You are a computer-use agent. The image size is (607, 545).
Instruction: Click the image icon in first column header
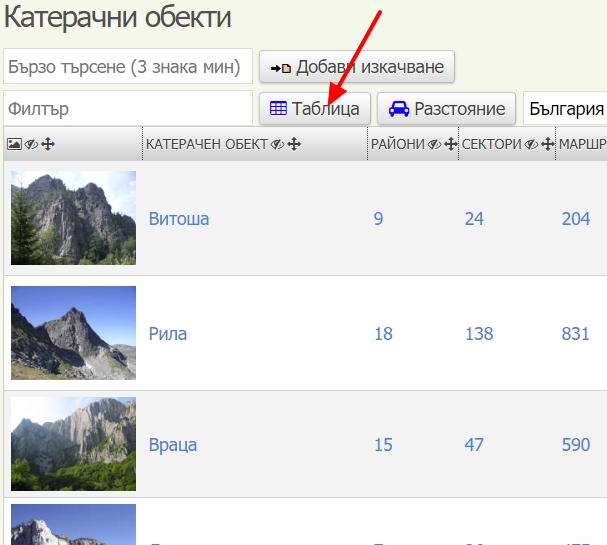14,144
